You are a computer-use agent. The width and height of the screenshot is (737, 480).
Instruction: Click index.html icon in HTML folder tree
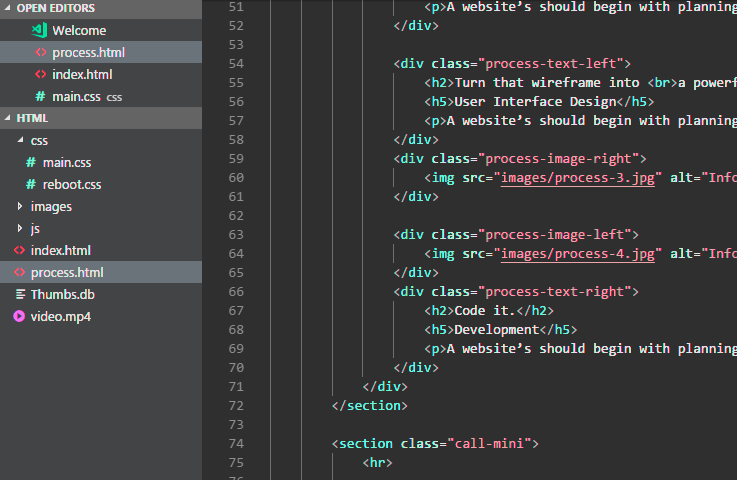pyautogui.click(x=19, y=250)
